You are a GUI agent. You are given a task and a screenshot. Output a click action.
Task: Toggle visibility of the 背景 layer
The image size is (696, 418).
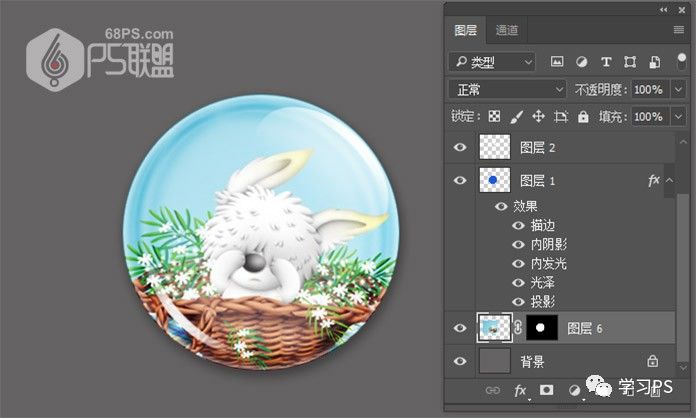460,361
